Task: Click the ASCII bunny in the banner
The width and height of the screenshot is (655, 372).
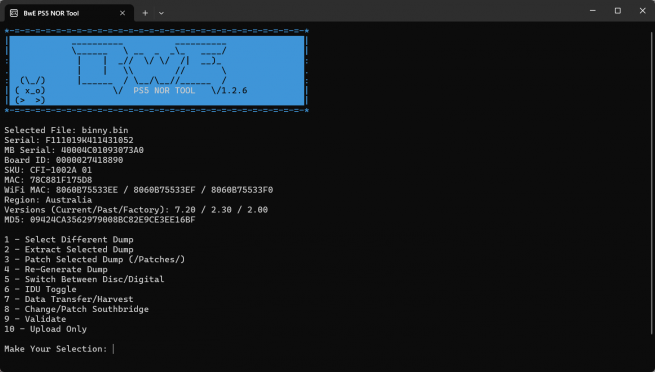Action: tap(30, 90)
